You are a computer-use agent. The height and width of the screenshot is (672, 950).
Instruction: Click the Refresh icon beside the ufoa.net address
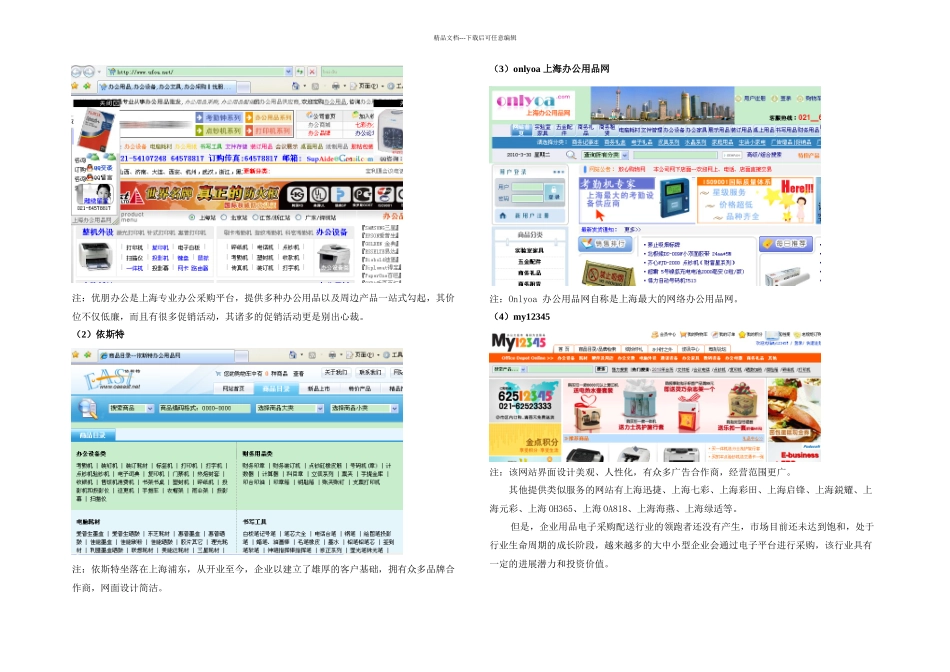coord(300,72)
